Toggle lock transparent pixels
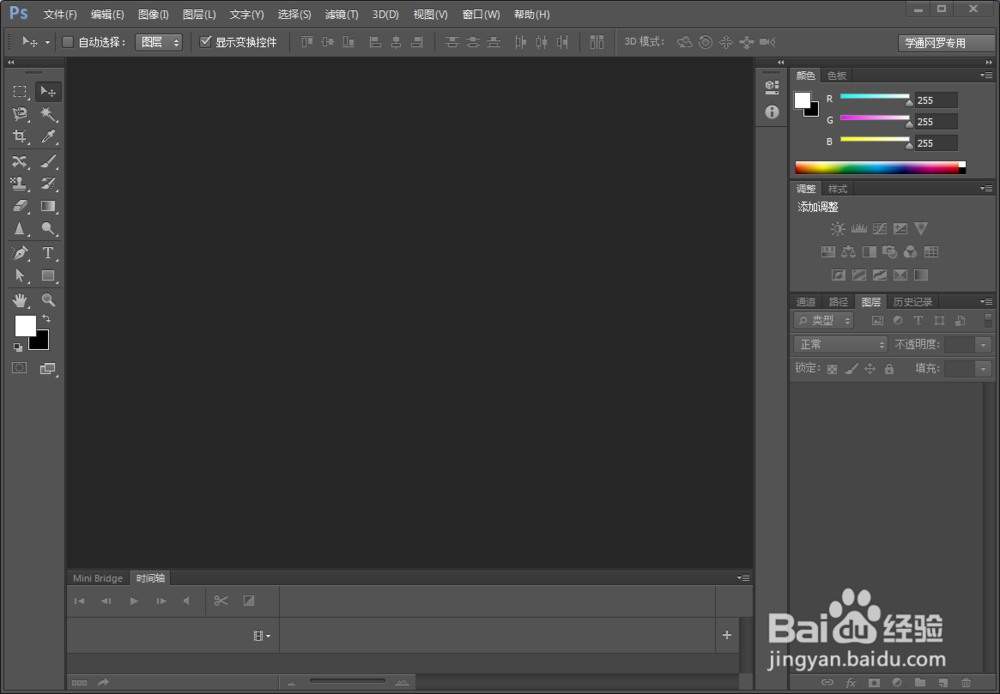1000x694 pixels. tap(832, 369)
